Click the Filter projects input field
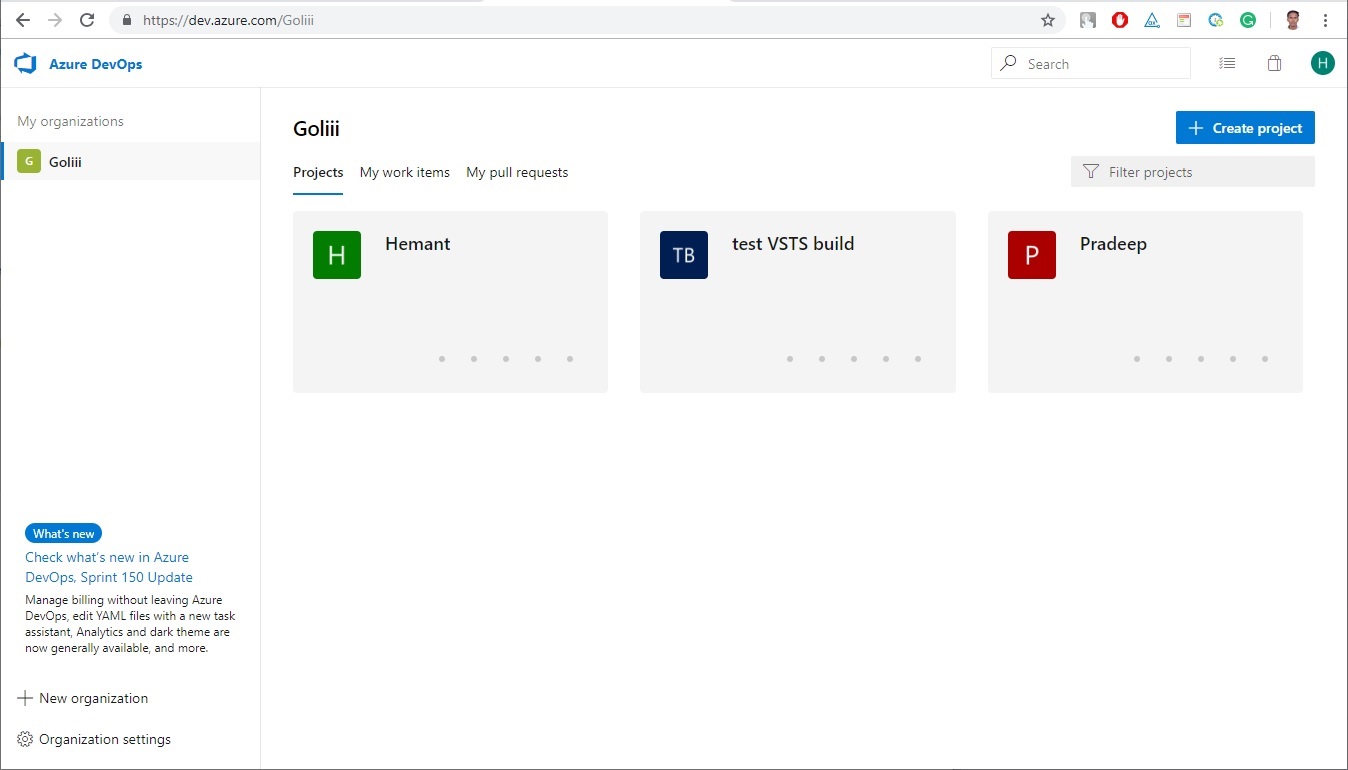This screenshot has height=770, width=1348. 1193,172
